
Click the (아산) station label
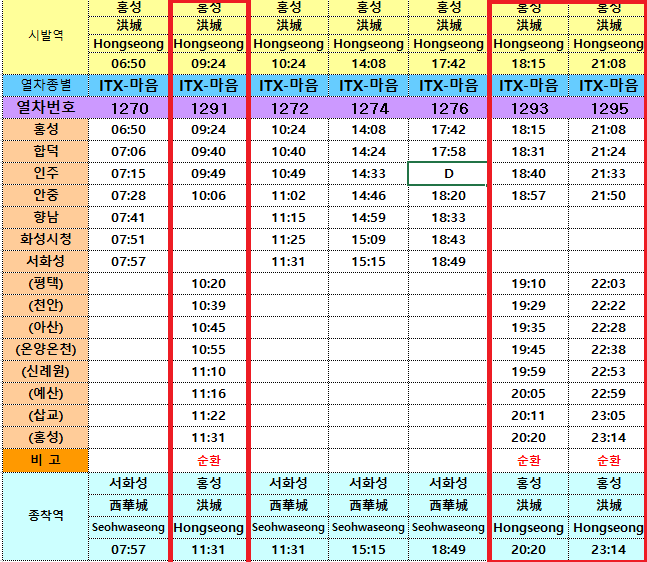pos(46,328)
